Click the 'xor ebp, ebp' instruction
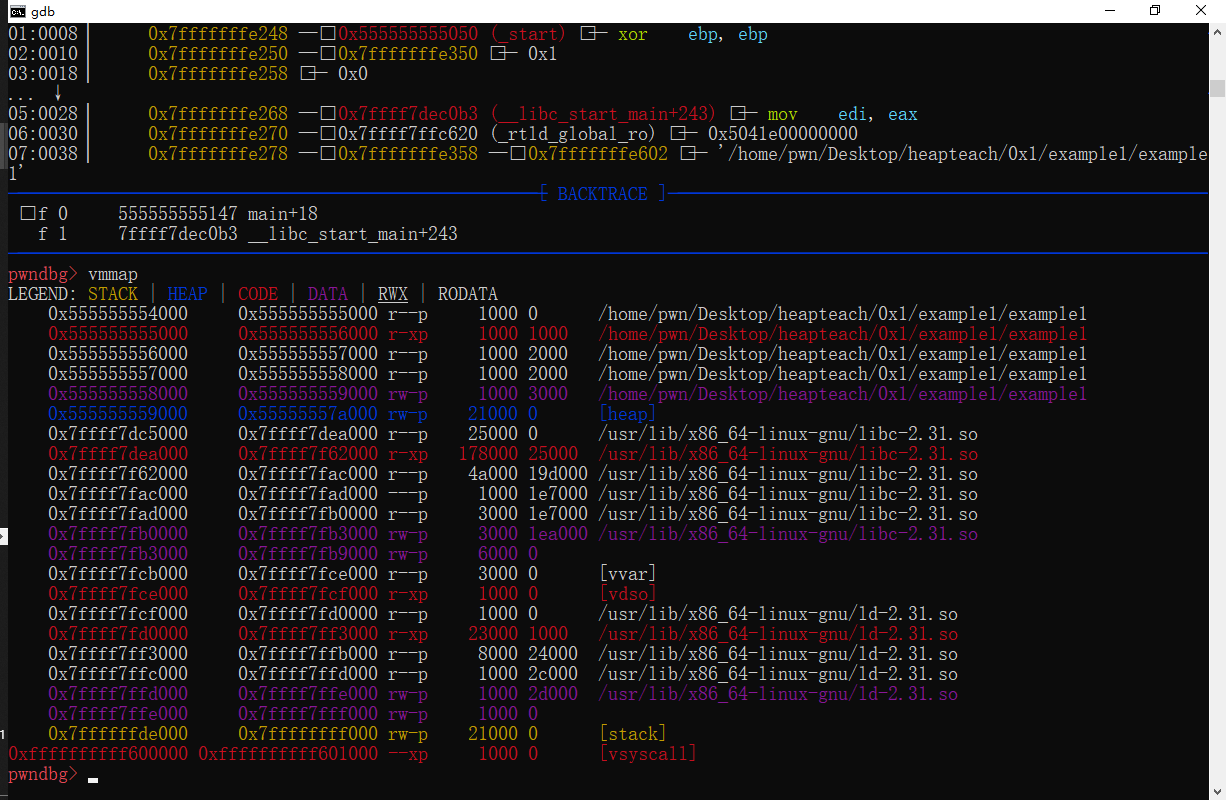The width and height of the screenshot is (1226, 800). tap(693, 34)
